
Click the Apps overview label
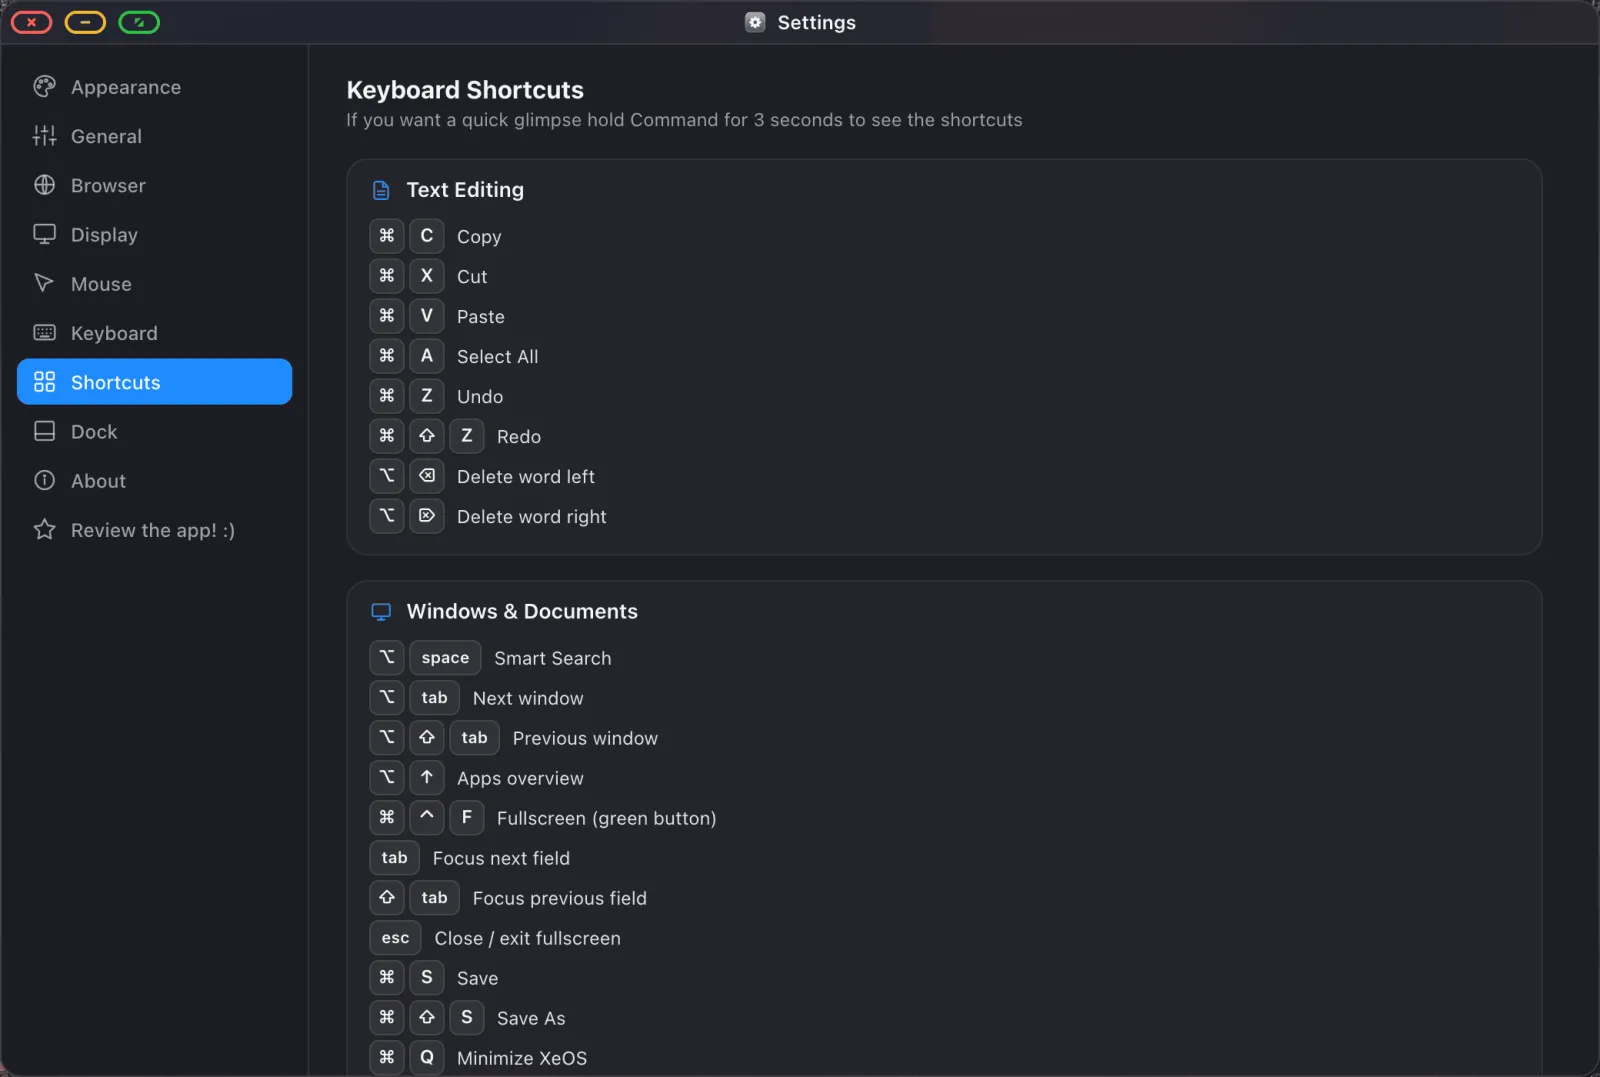pos(520,778)
